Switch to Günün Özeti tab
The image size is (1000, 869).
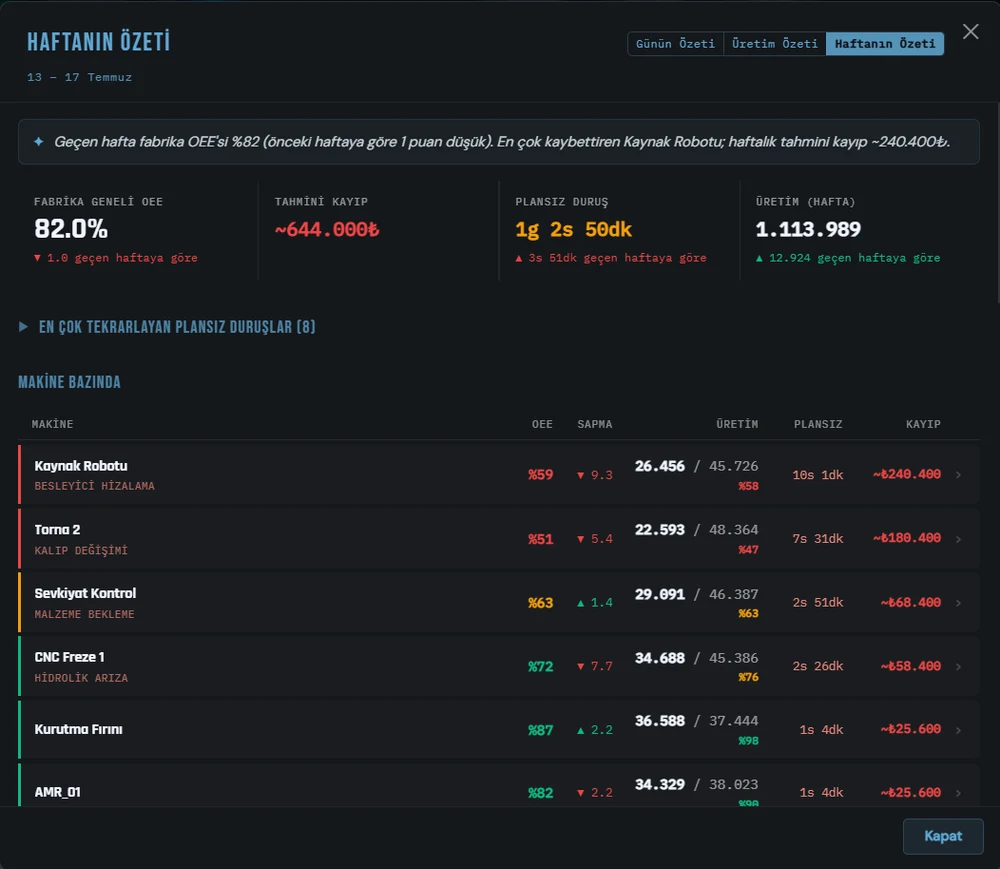(675, 44)
